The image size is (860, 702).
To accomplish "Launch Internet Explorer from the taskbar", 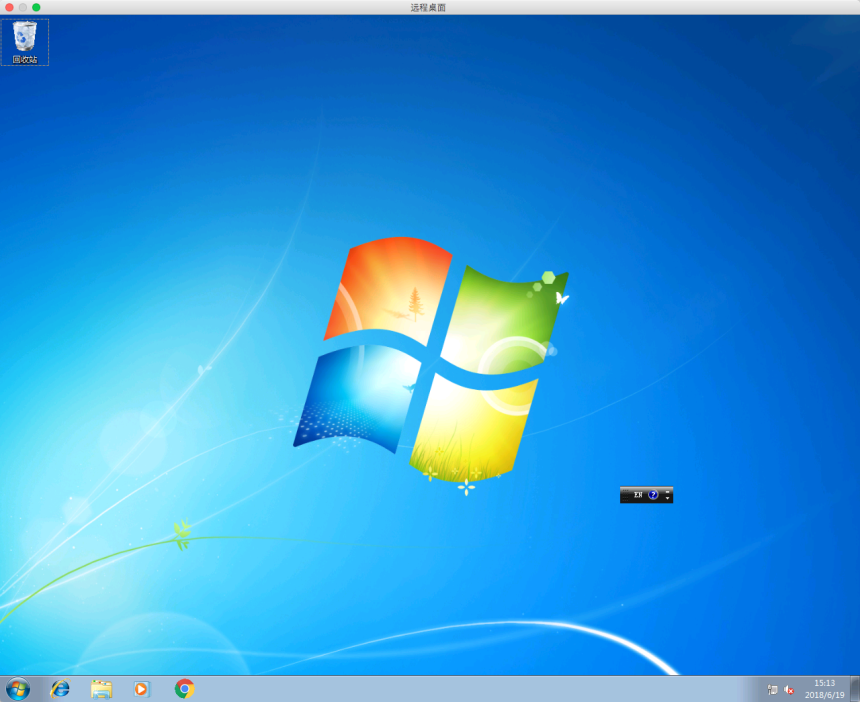I will pos(60,689).
